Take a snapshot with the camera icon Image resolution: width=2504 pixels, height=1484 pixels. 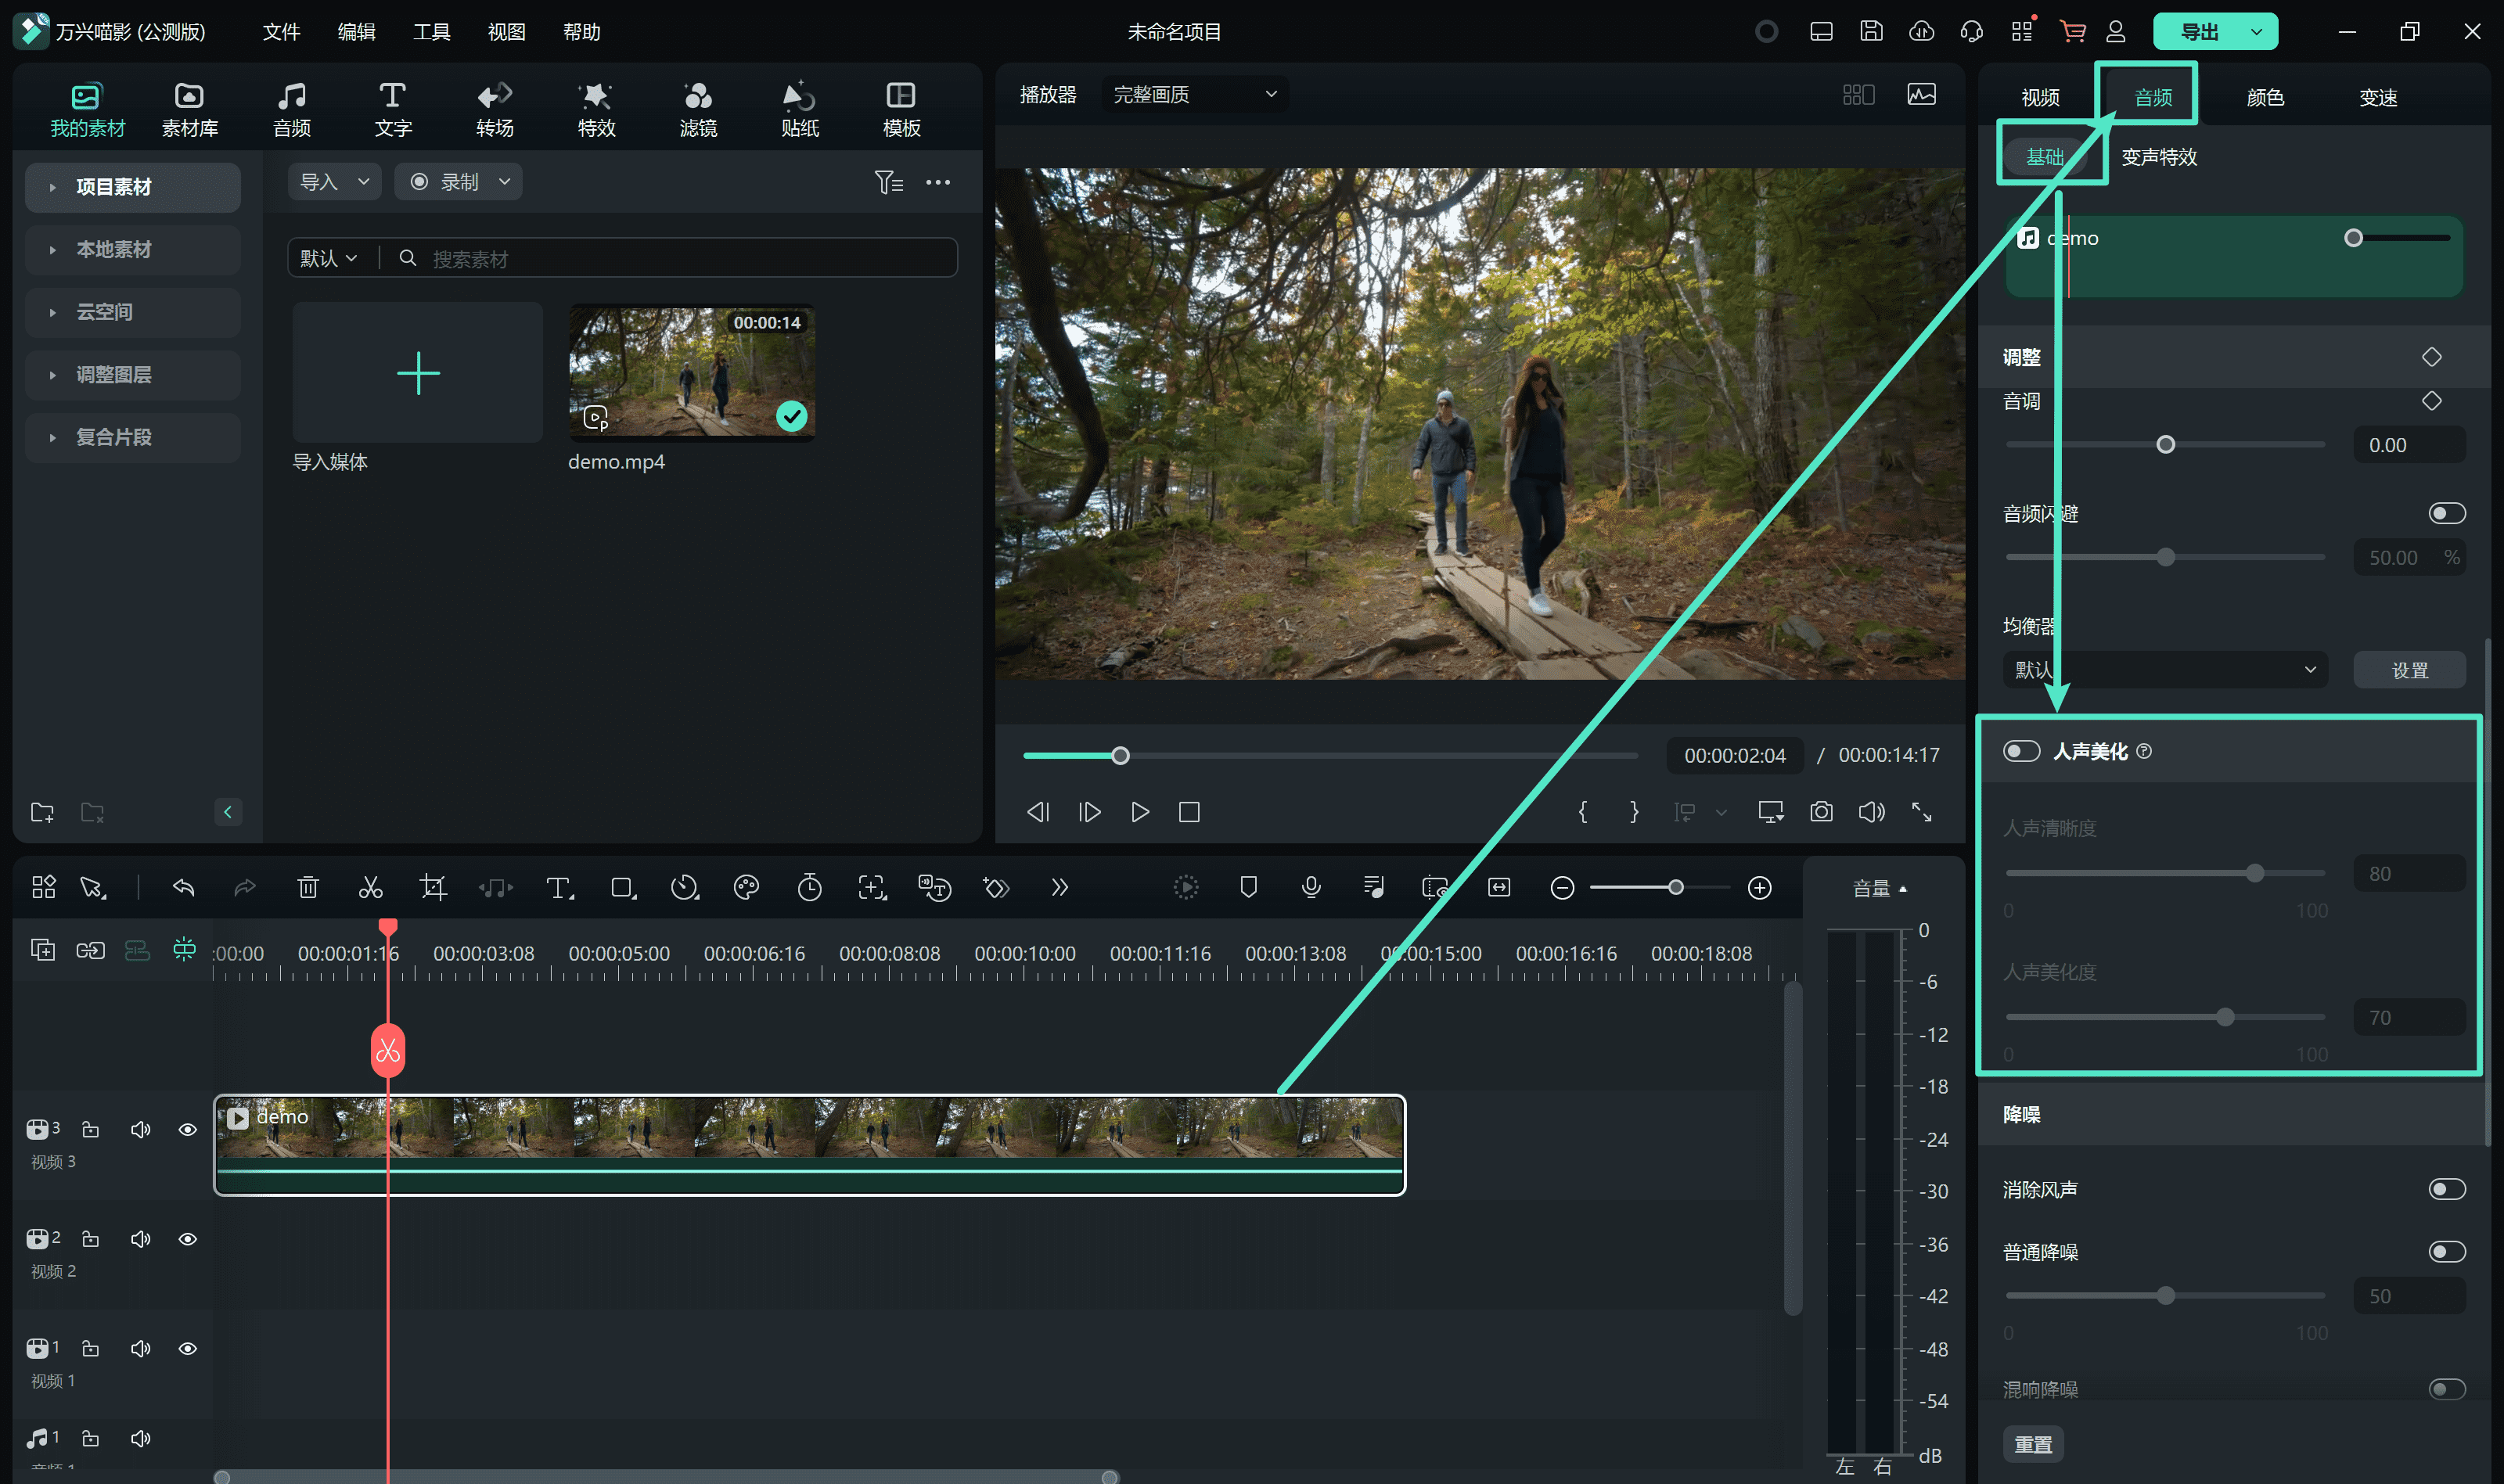[x=1821, y=812]
